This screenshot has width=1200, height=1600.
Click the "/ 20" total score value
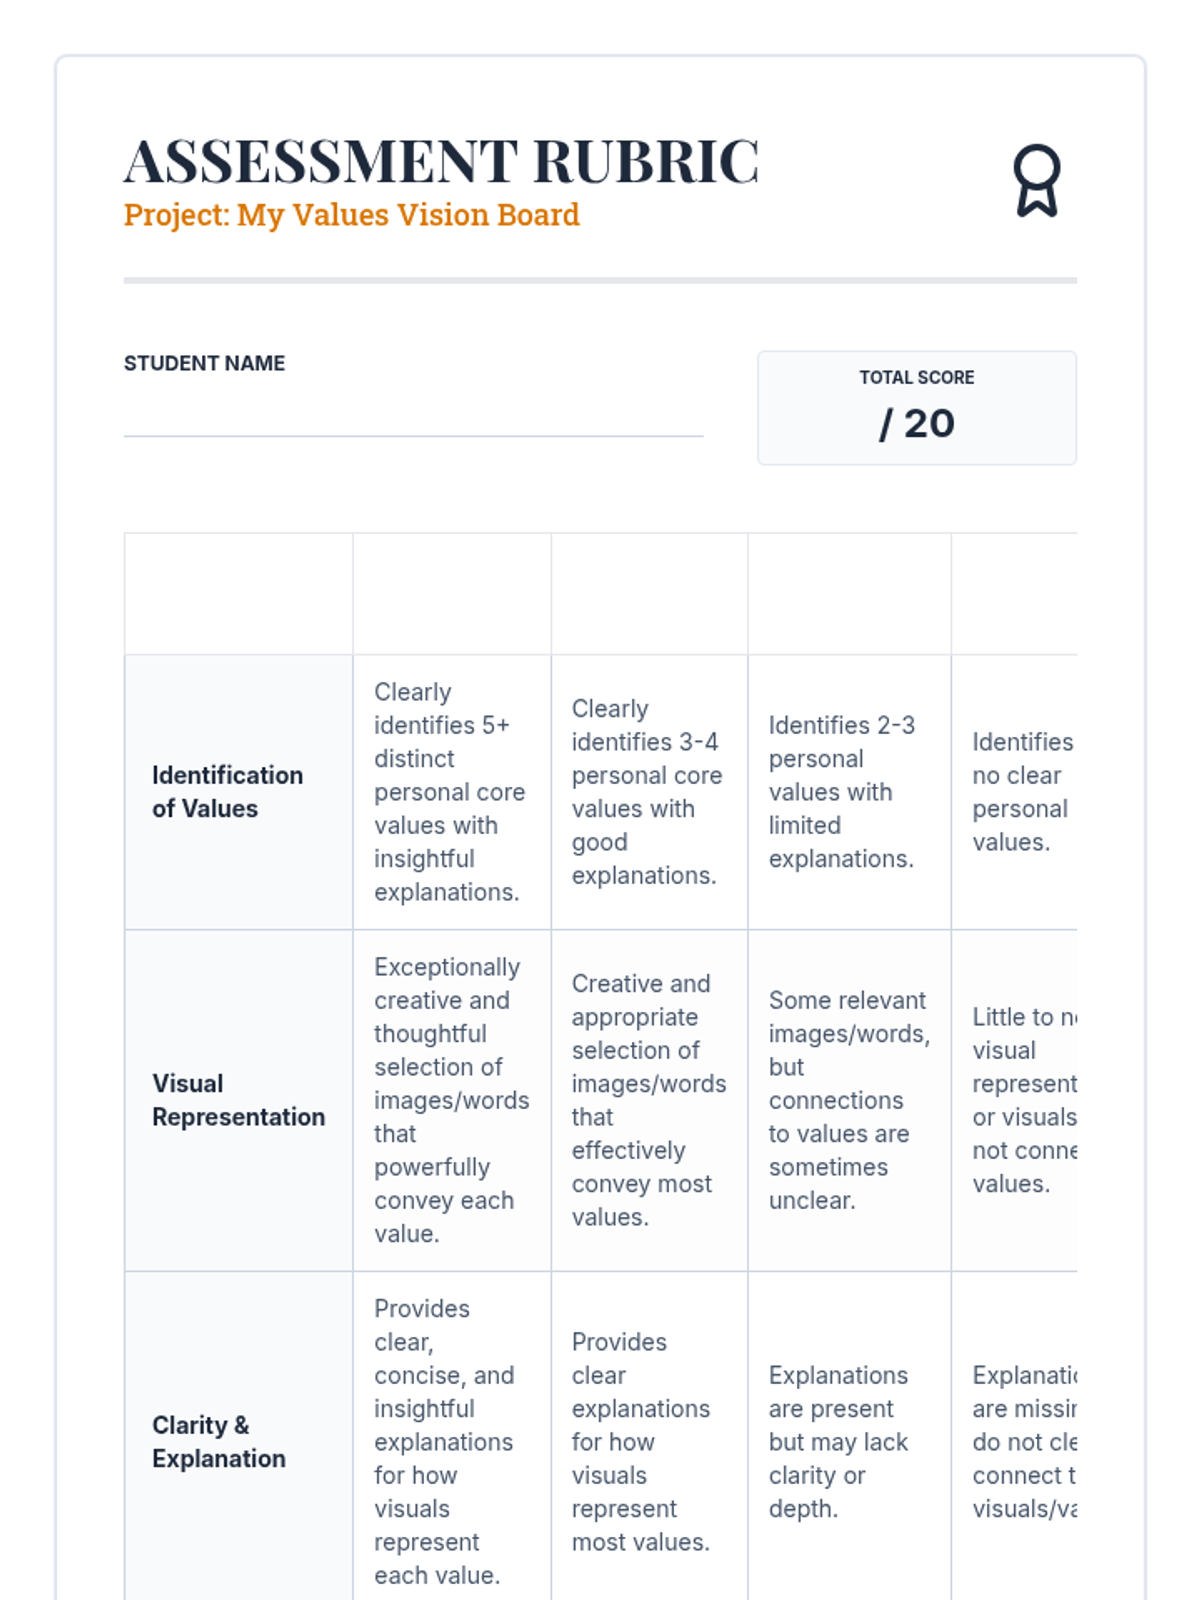coord(916,423)
